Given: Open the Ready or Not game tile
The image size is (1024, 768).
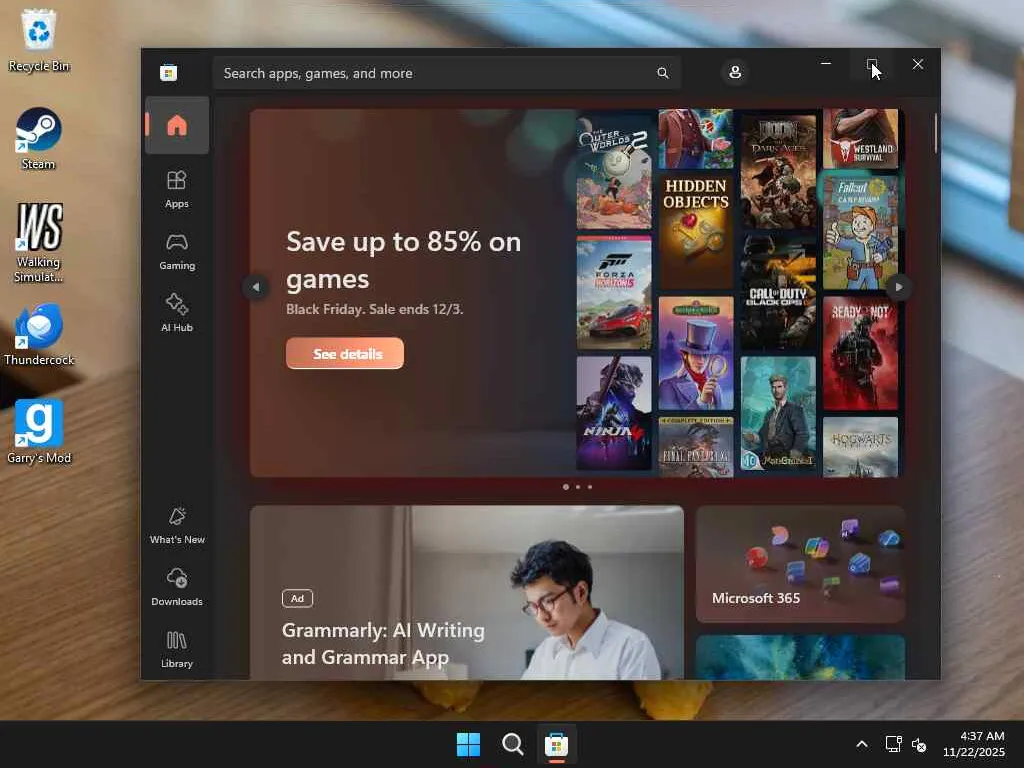Looking at the screenshot, I should tap(861, 353).
